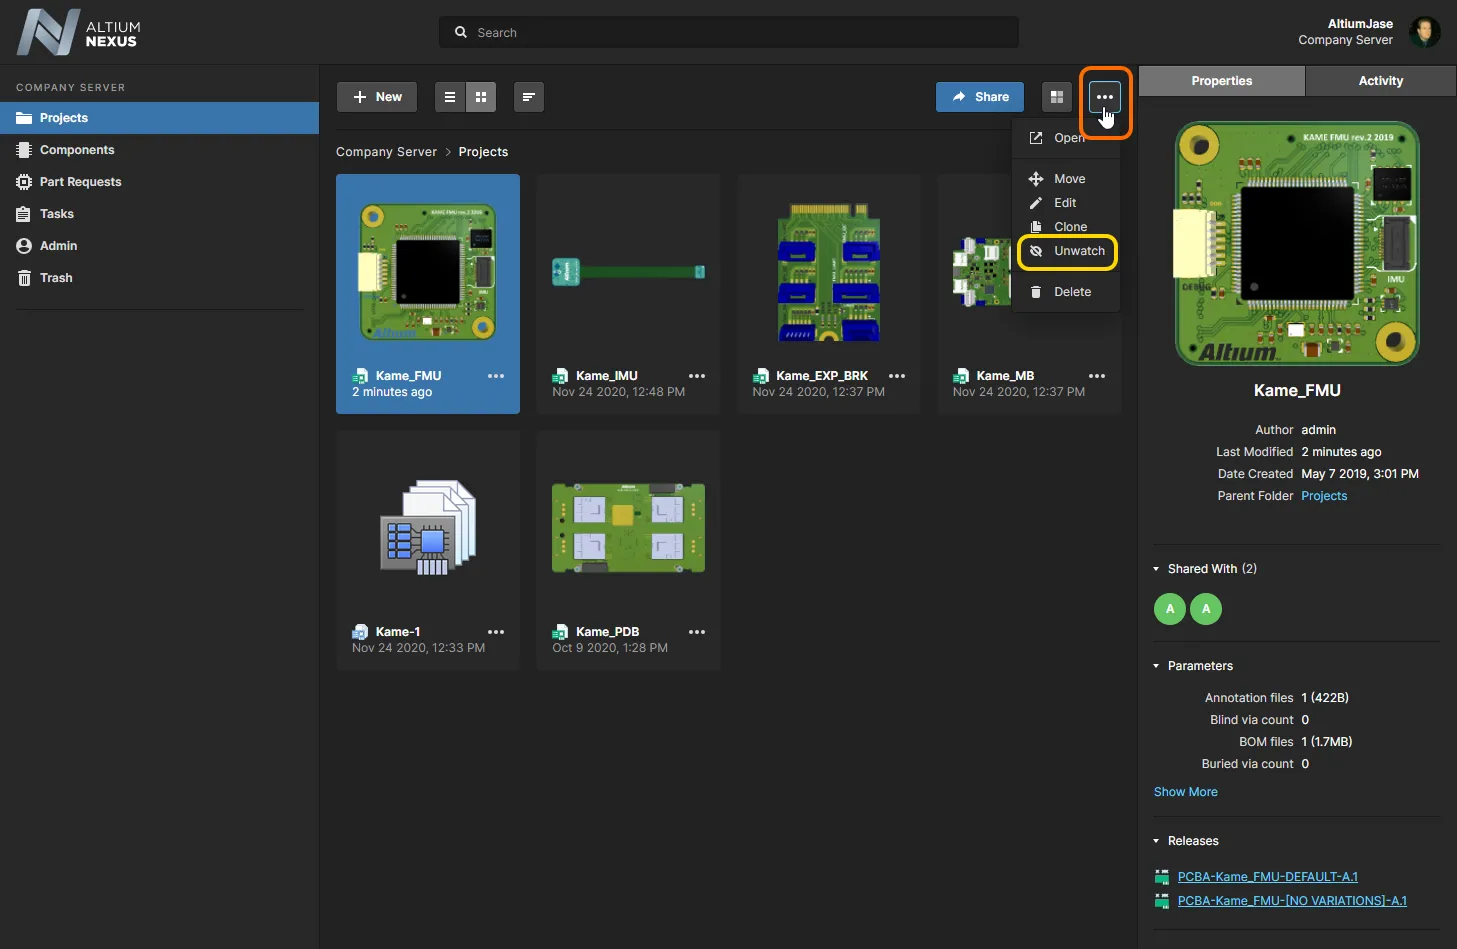Image resolution: width=1457 pixels, height=949 pixels.
Task: Click the Part Requests icon in sidebar
Action: (x=24, y=182)
